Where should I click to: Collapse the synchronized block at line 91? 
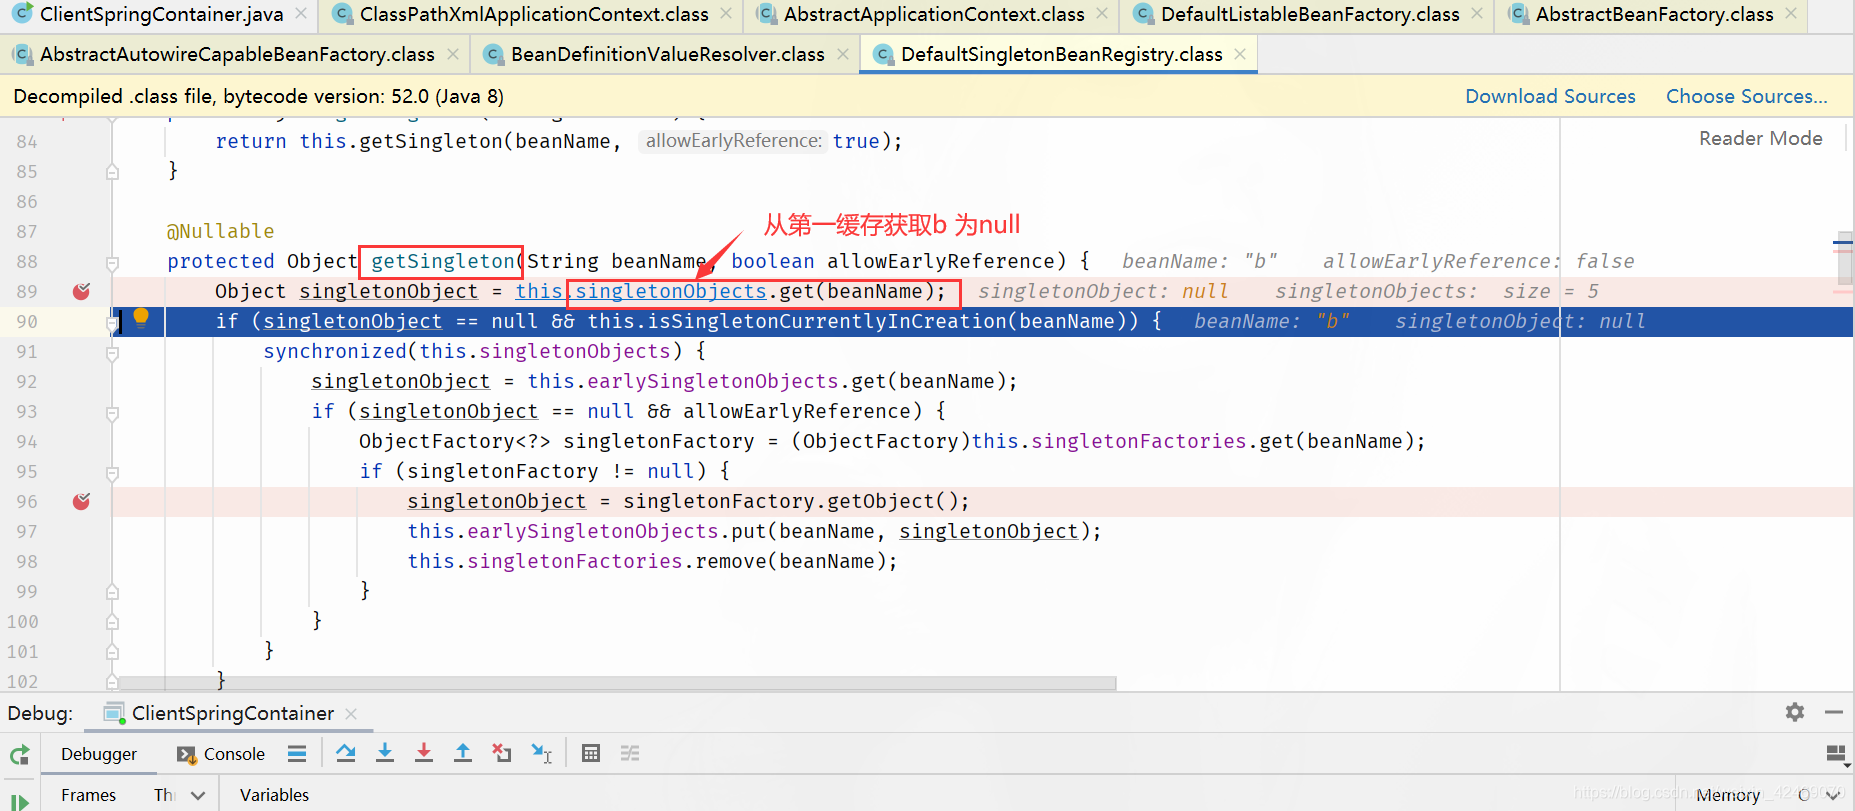click(x=112, y=354)
